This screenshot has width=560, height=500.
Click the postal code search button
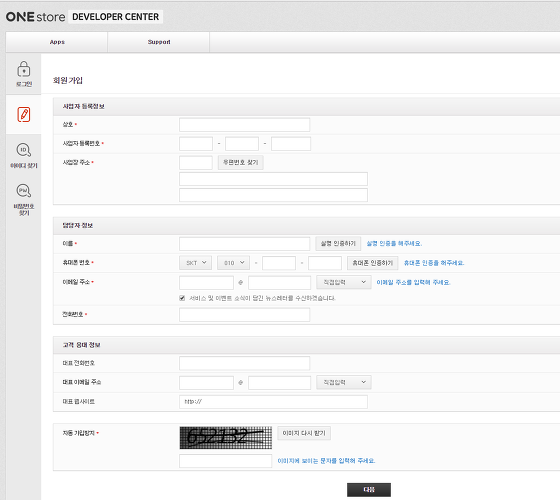click(241, 162)
